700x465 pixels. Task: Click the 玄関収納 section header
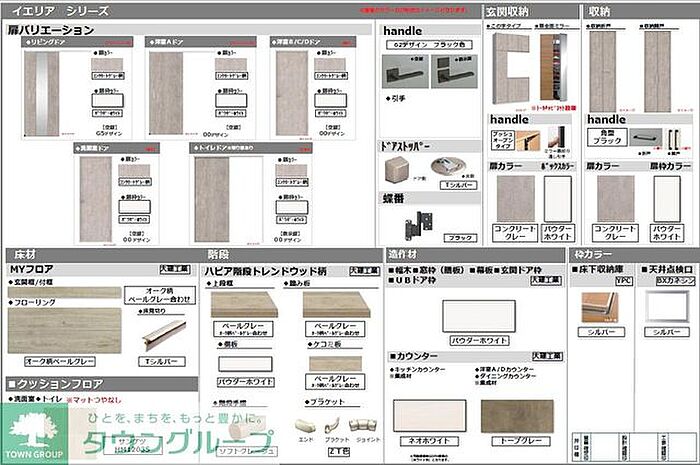(x=508, y=10)
